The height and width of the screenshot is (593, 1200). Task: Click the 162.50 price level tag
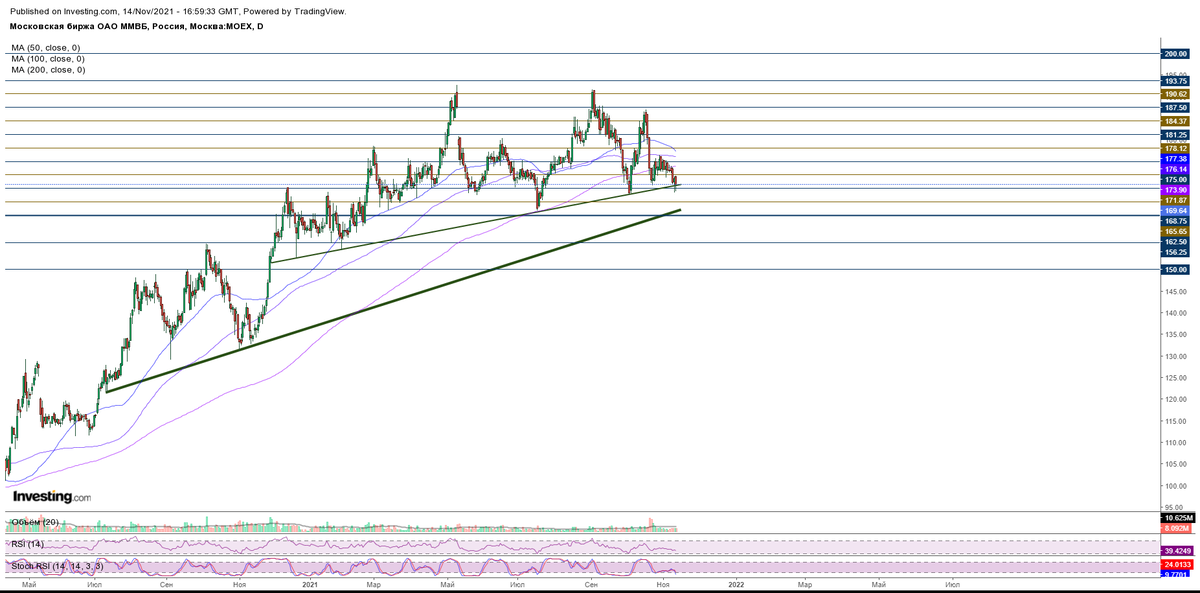coord(1174,242)
